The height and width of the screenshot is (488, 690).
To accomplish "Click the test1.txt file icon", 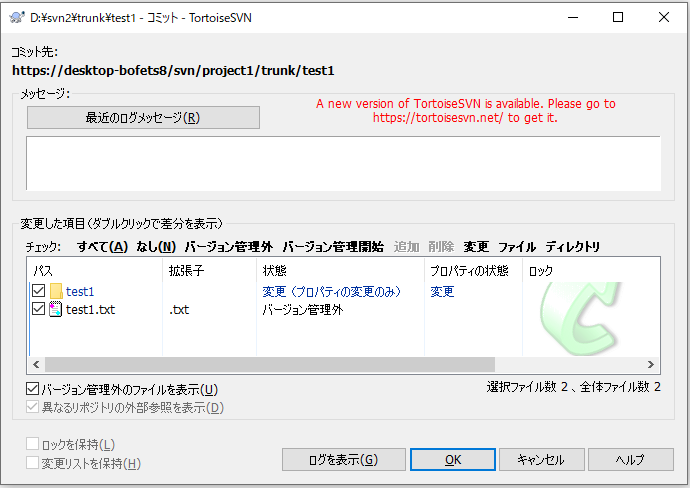I will click(x=55, y=310).
